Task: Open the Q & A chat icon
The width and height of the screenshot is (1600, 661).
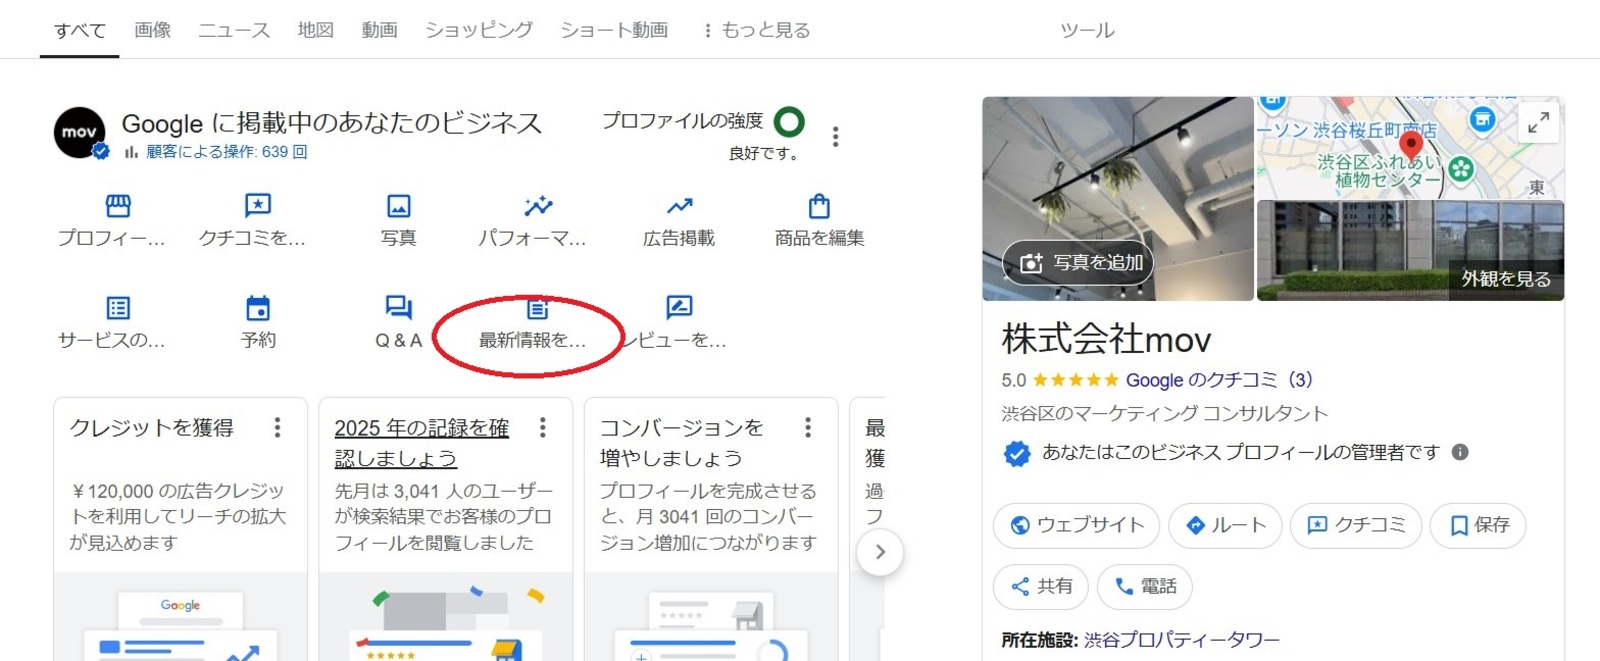Action: (x=398, y=307)
